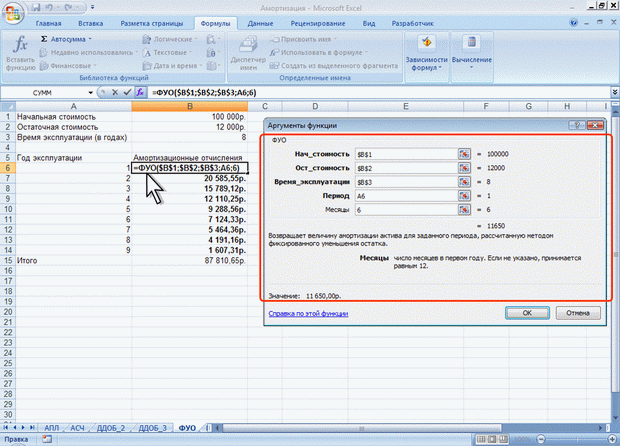Expand the formula bar with the chevron
This screenshot has width=620, height=446.
click(615, 92)
